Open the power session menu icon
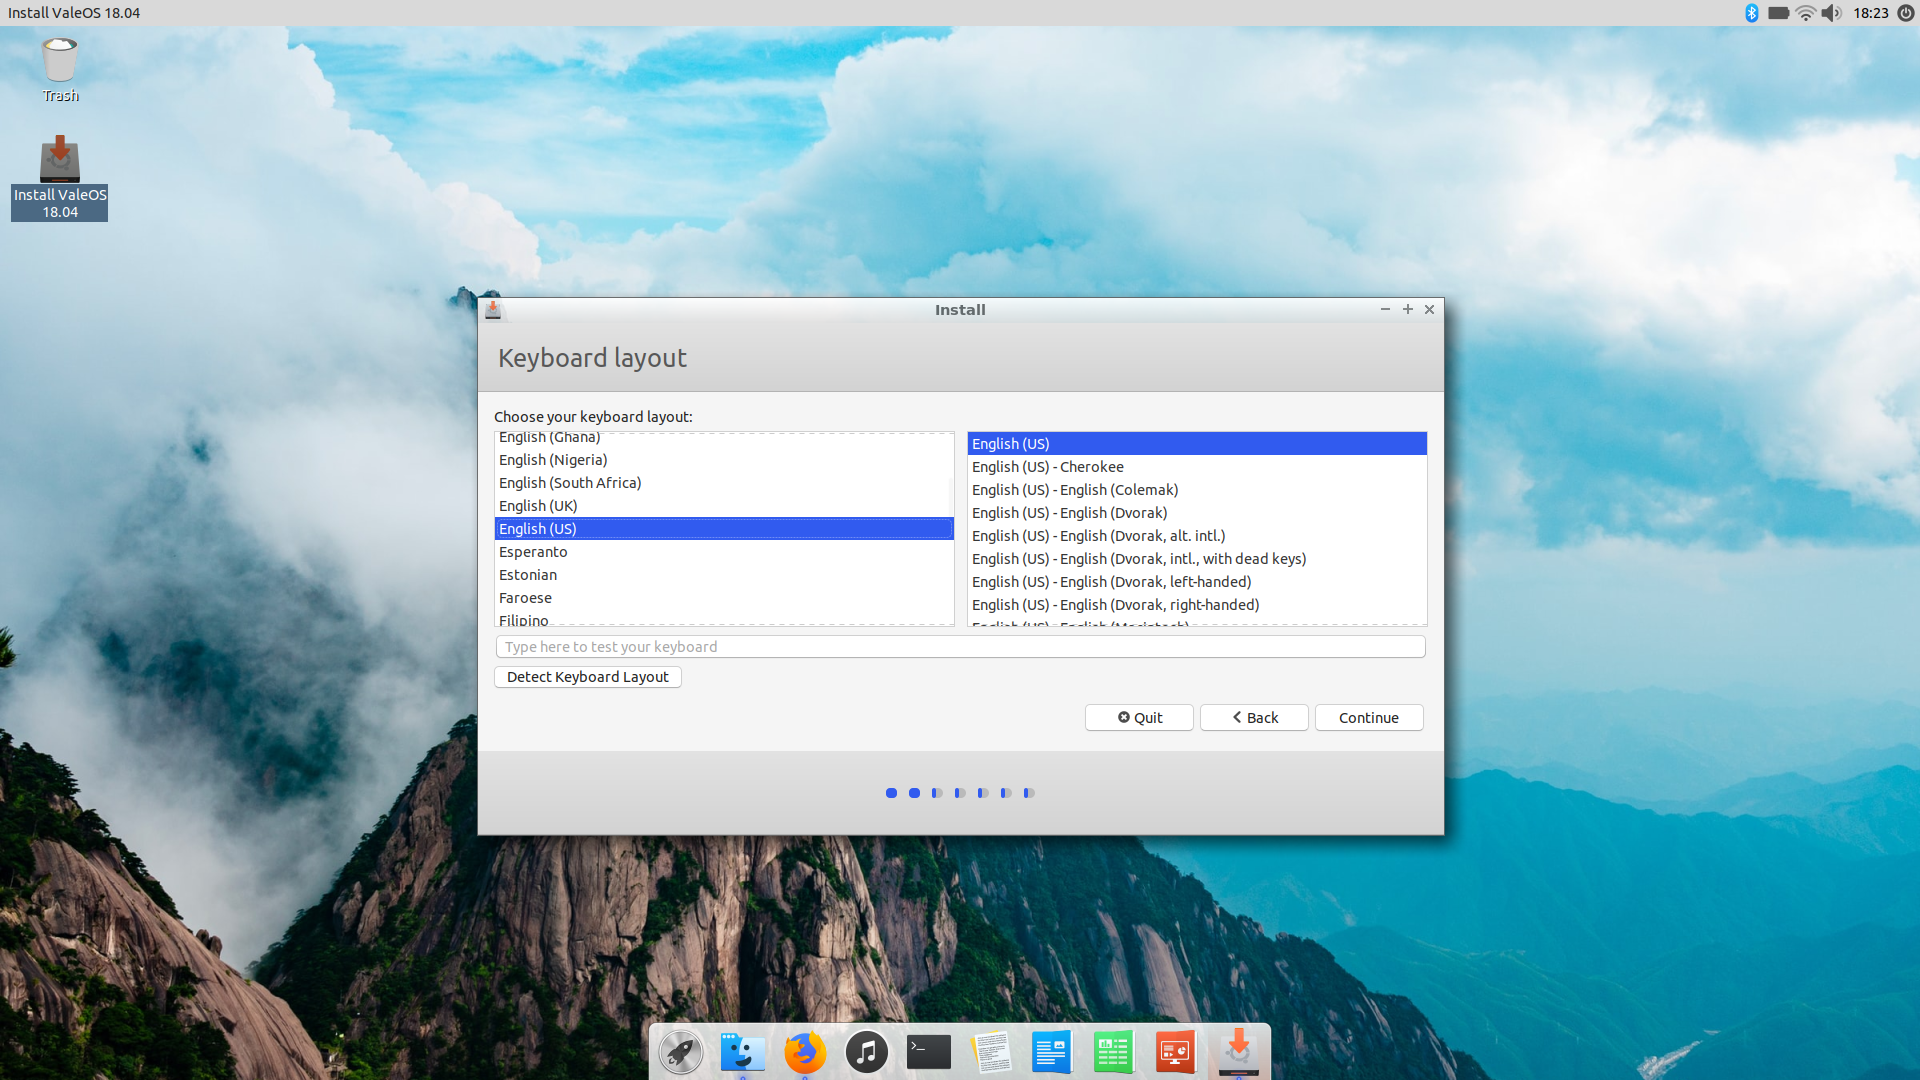The image size is (1920, 1080). coord(1906,13)
